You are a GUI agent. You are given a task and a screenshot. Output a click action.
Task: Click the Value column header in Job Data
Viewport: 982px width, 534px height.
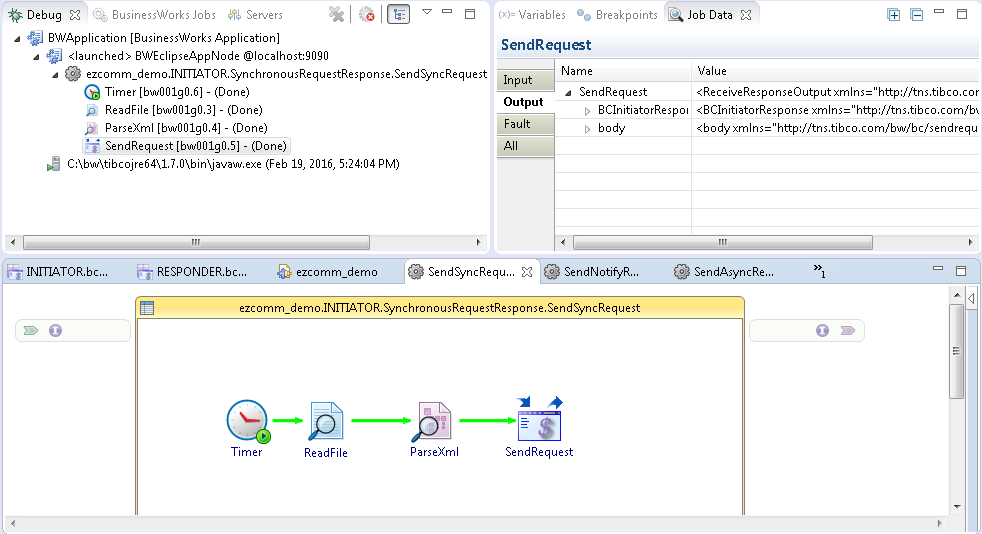pyautogui.click(x=836, y=71)
